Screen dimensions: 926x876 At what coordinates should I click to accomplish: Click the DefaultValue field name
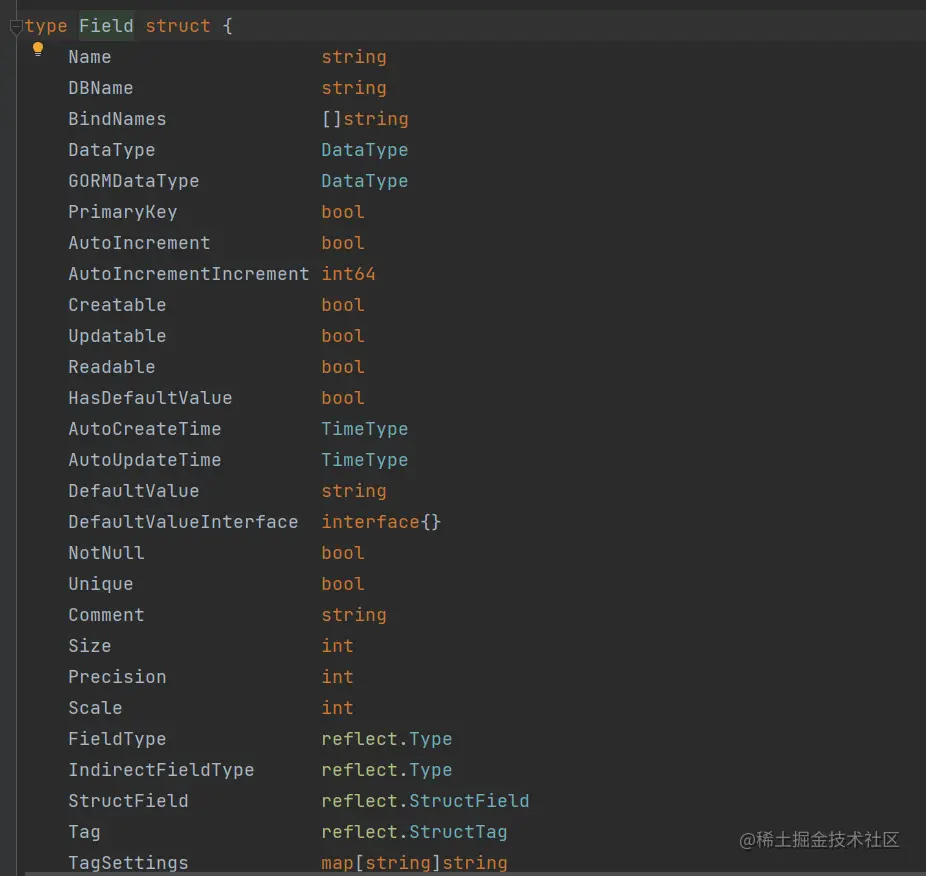pyautogui.click(x=134, y=491)
